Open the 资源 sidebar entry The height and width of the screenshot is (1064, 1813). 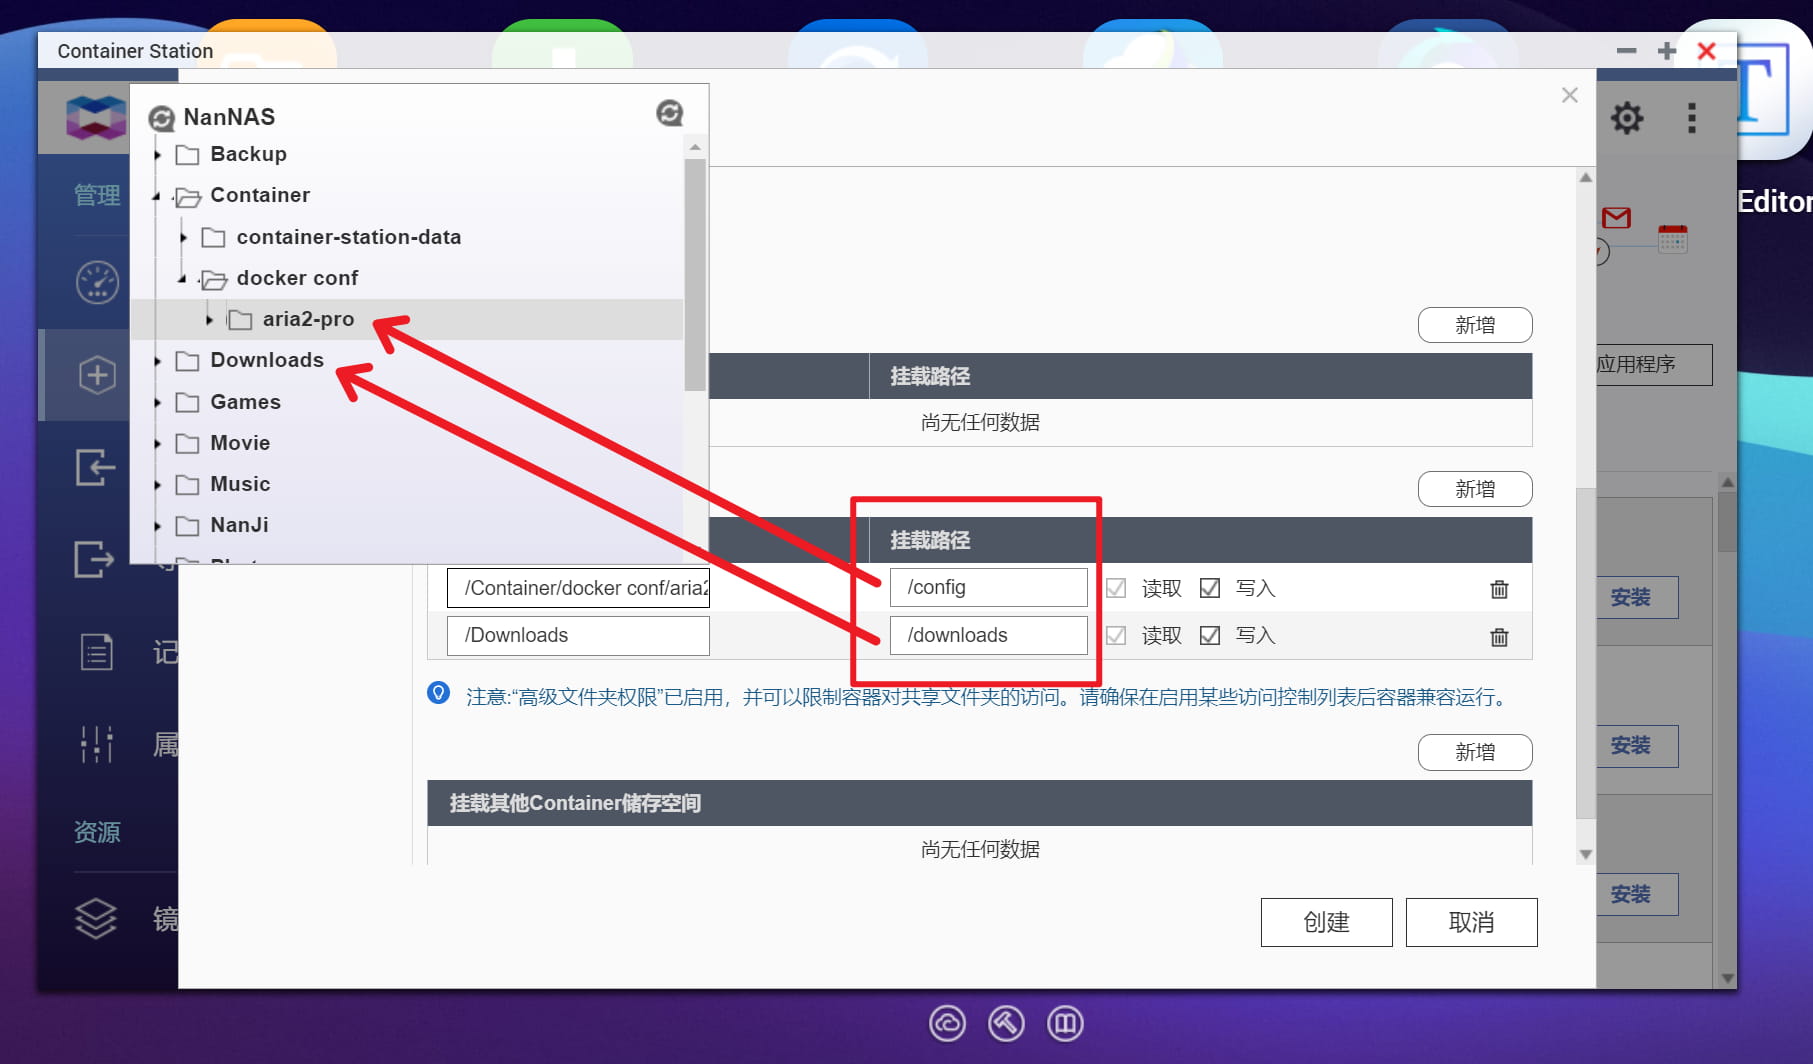point(97,832)
